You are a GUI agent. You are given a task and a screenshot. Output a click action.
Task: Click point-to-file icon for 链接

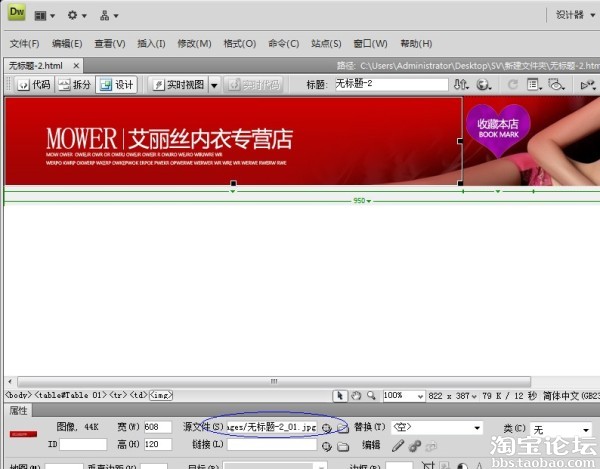point(326,446)
